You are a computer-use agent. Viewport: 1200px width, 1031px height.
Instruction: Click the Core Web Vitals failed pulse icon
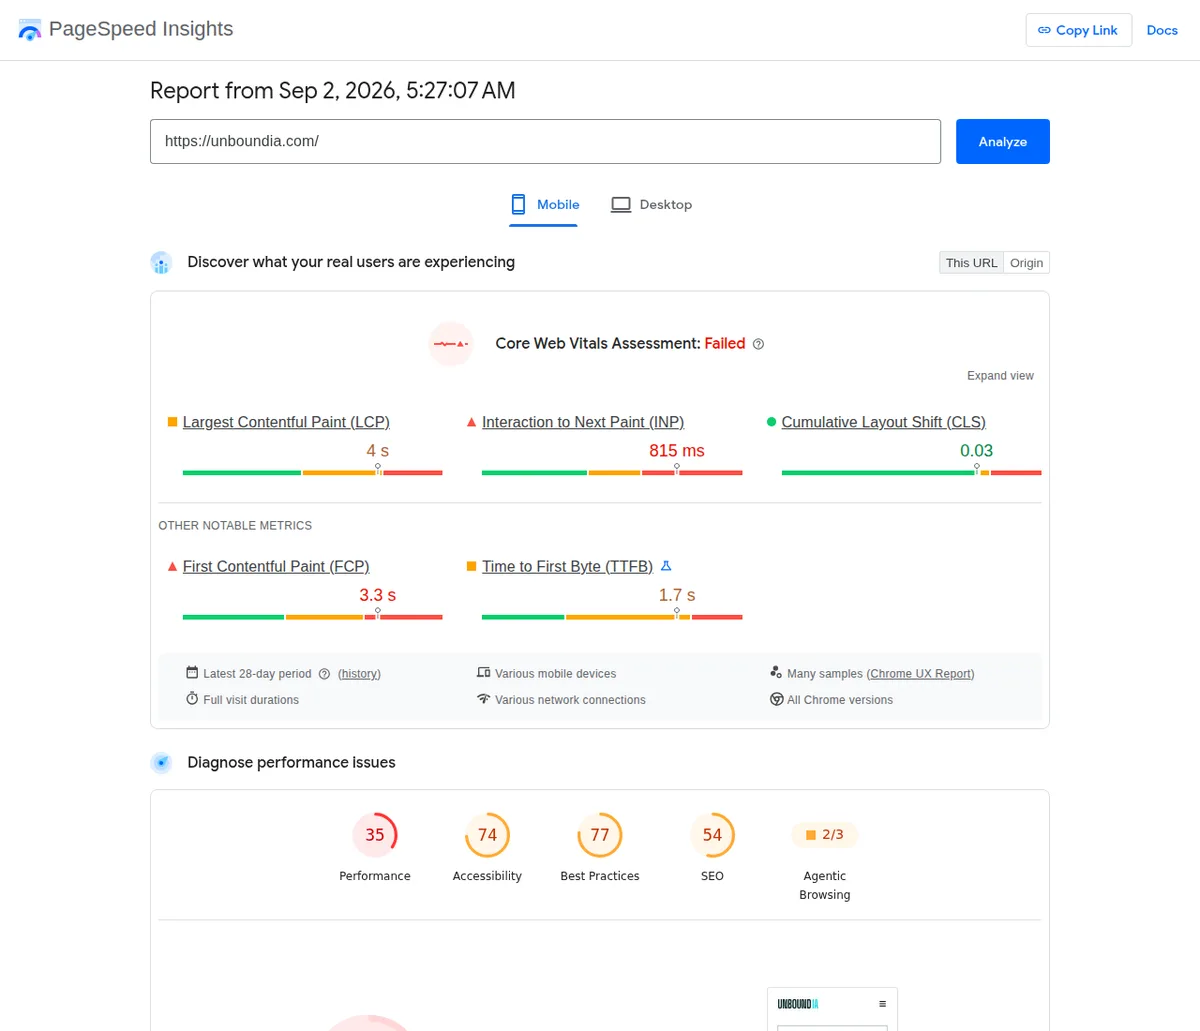451,344
